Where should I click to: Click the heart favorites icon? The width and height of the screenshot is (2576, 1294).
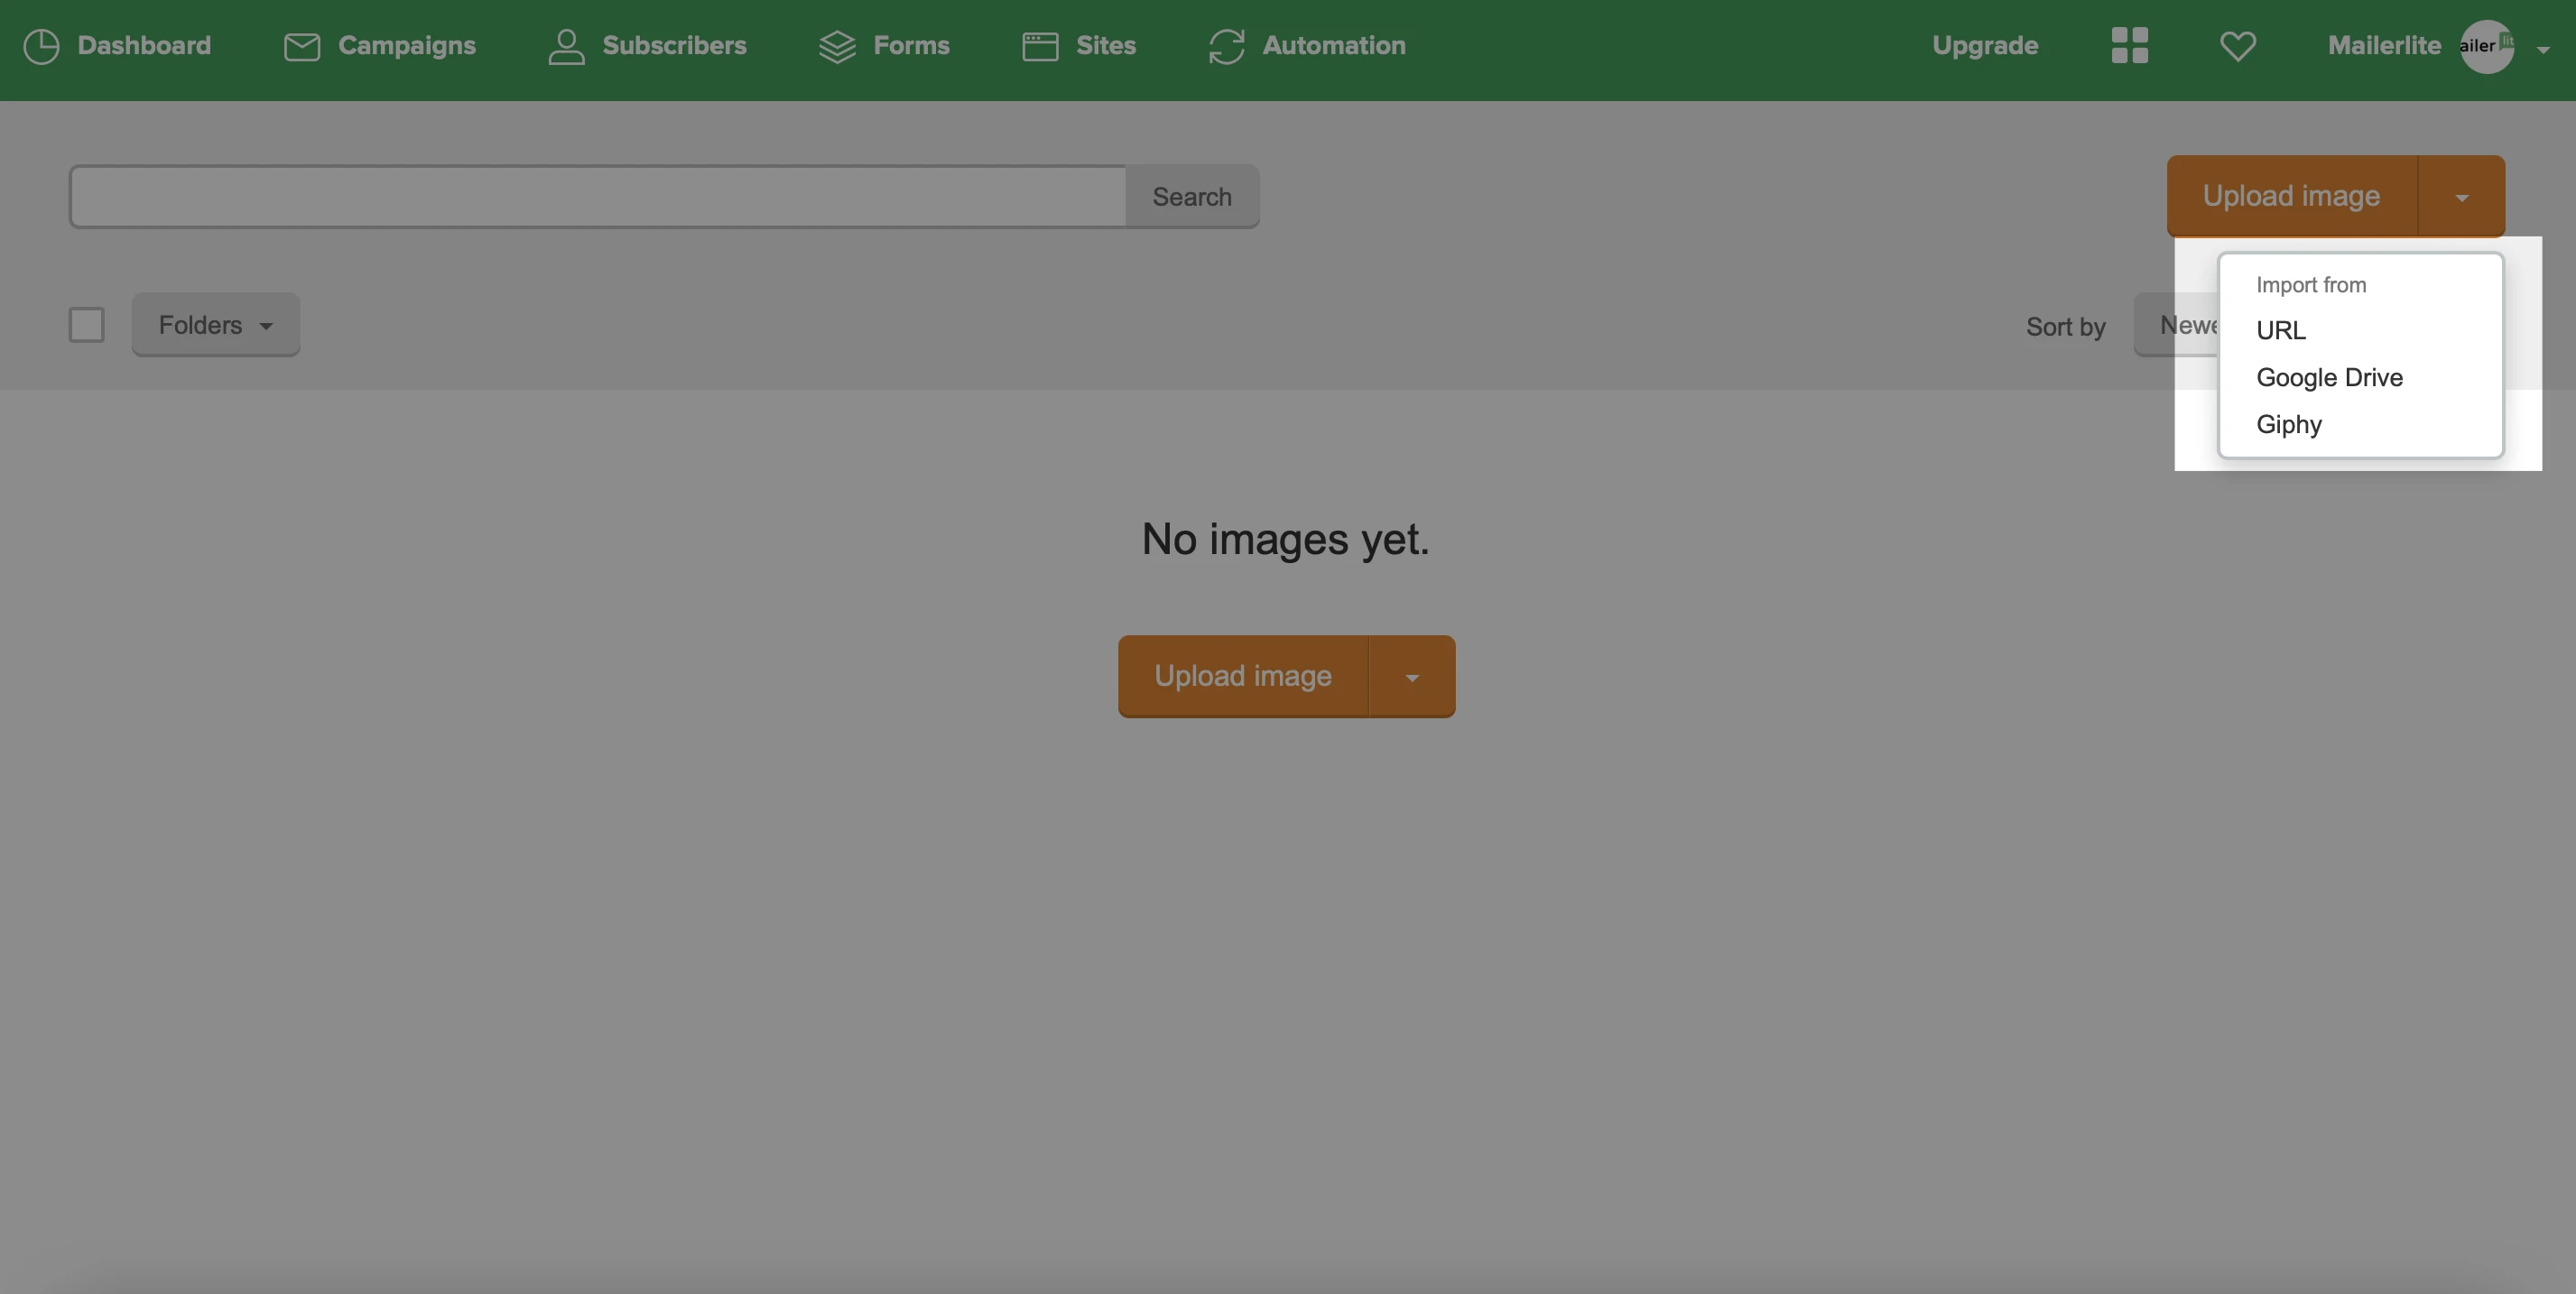2237,46
